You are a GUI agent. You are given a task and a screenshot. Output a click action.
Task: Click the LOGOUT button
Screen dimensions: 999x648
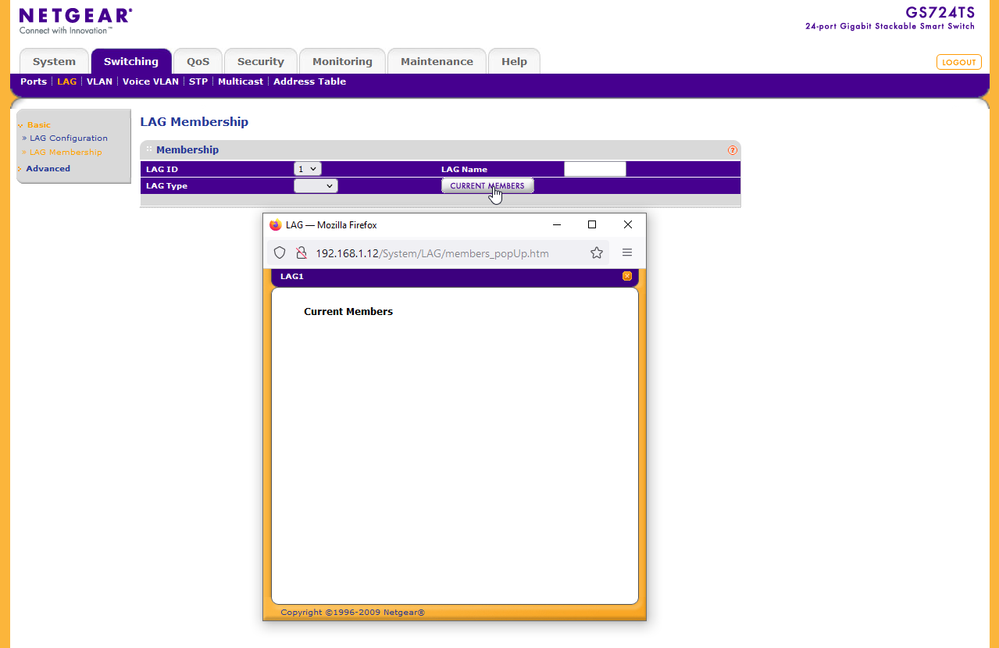coord(959,62)
